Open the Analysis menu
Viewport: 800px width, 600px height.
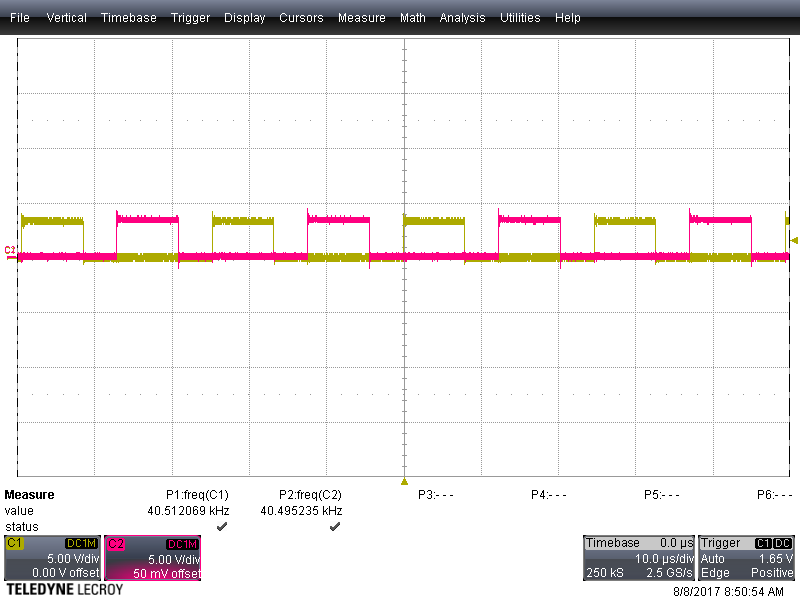click(x=462, y=18)
